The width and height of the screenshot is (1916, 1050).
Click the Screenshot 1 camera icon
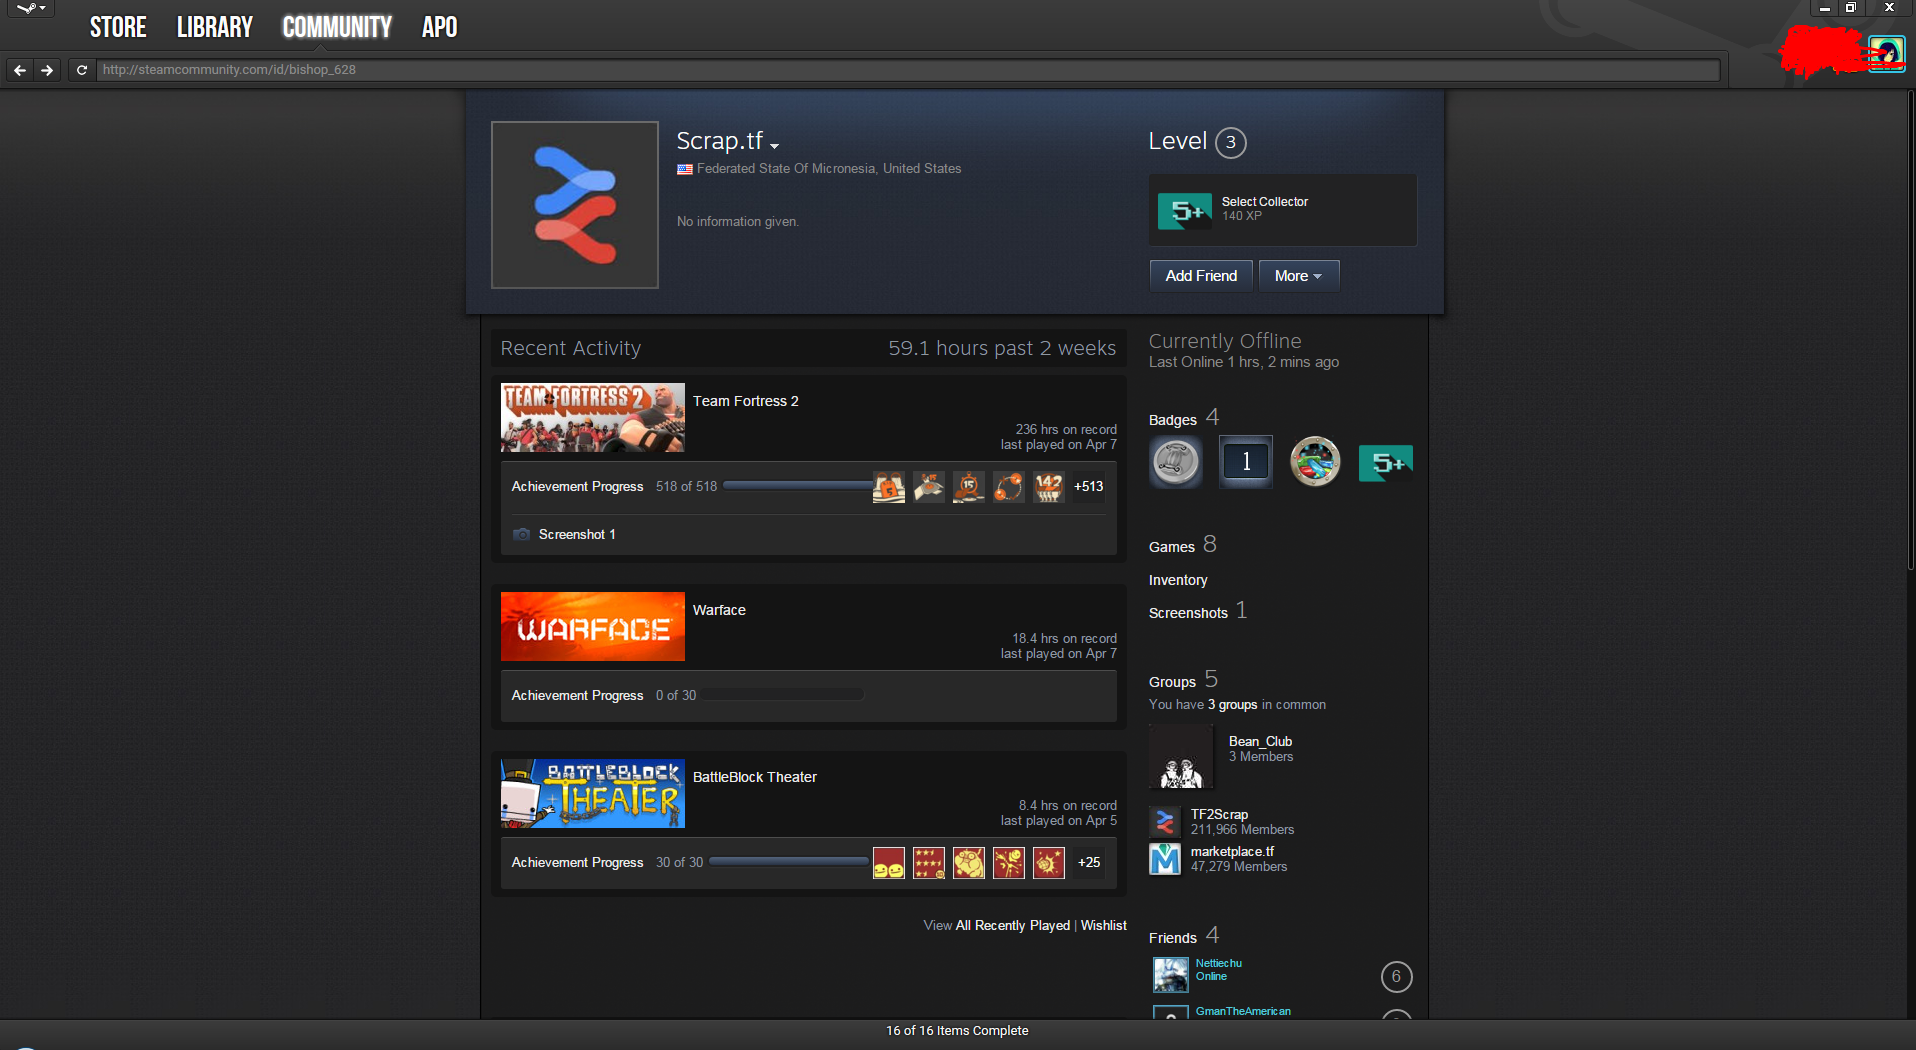(521, 535)
